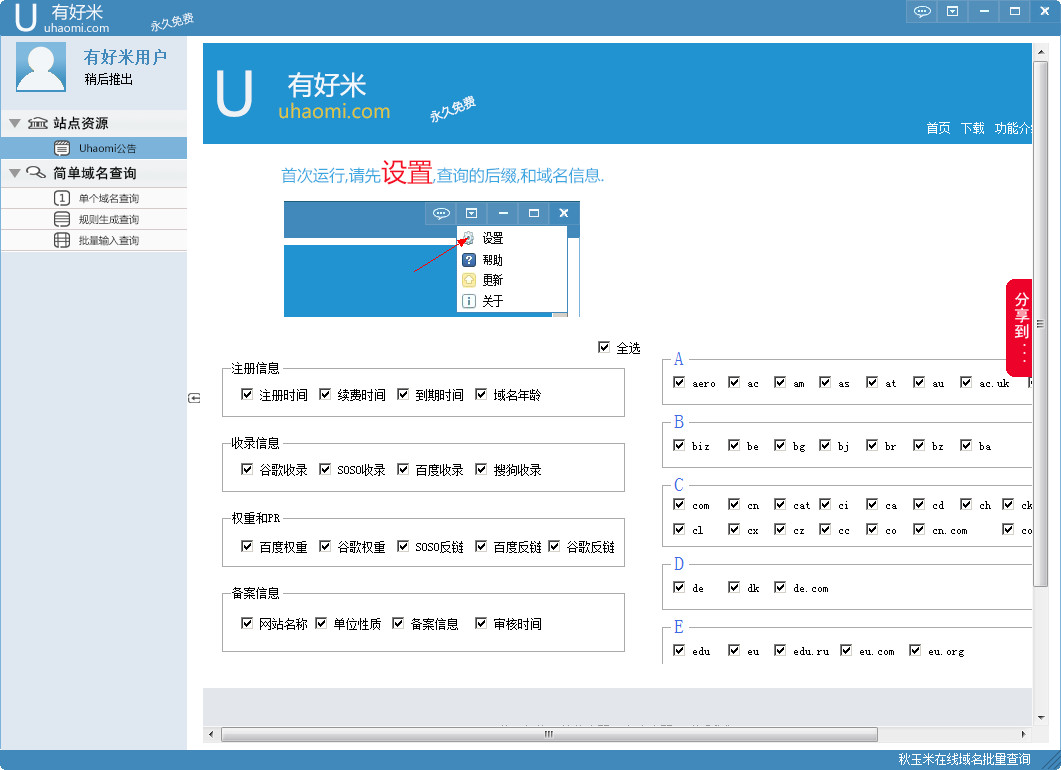Toggle 审核时间 checkbox
Viewport: 1061px width, 770px height.
pyautogui.click(x=481, y=623)
